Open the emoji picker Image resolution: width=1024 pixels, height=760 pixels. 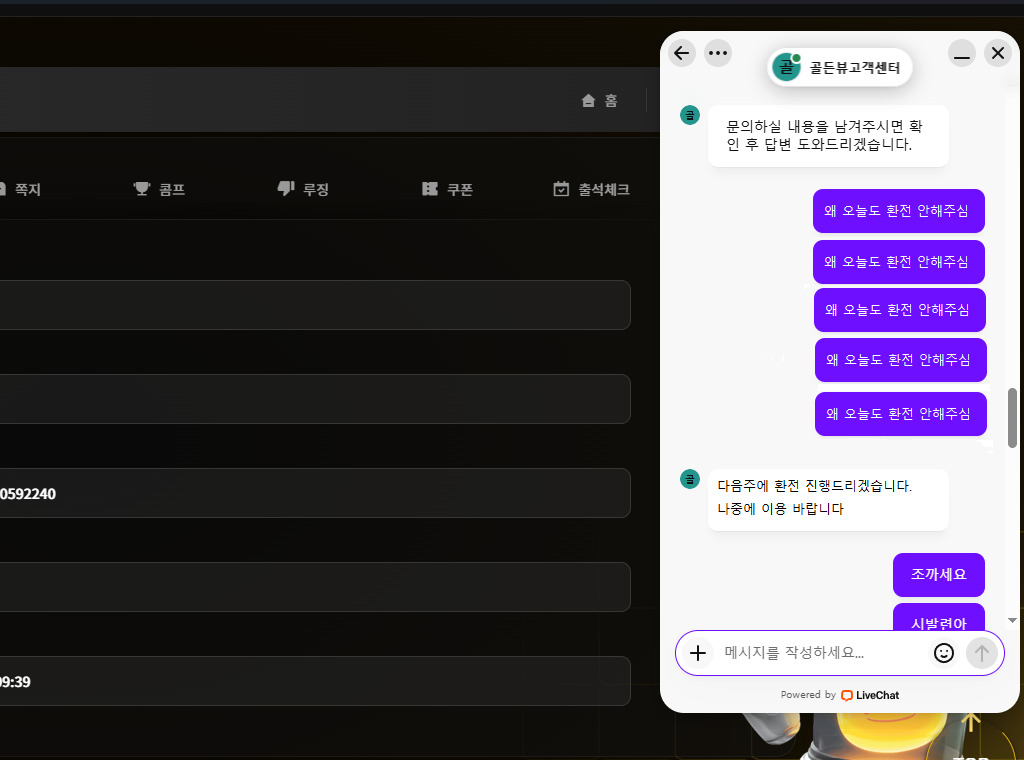tap(943, 653)
